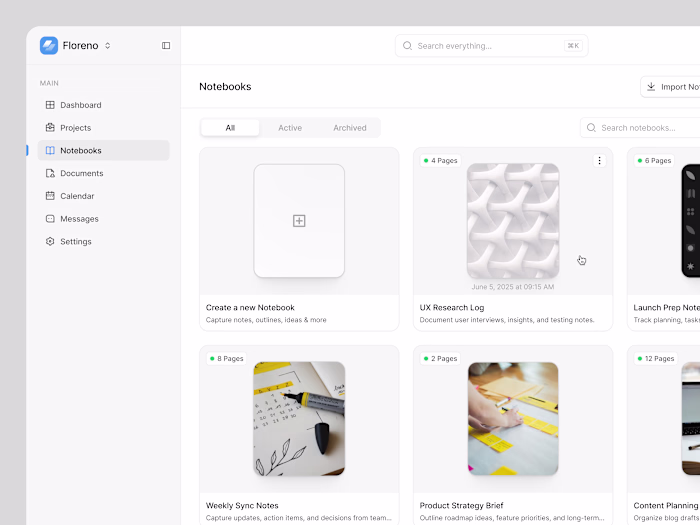Click the Floreno logo icon
Image resolution: width=700 pixels, height=525 pixels.
(49, 46)
